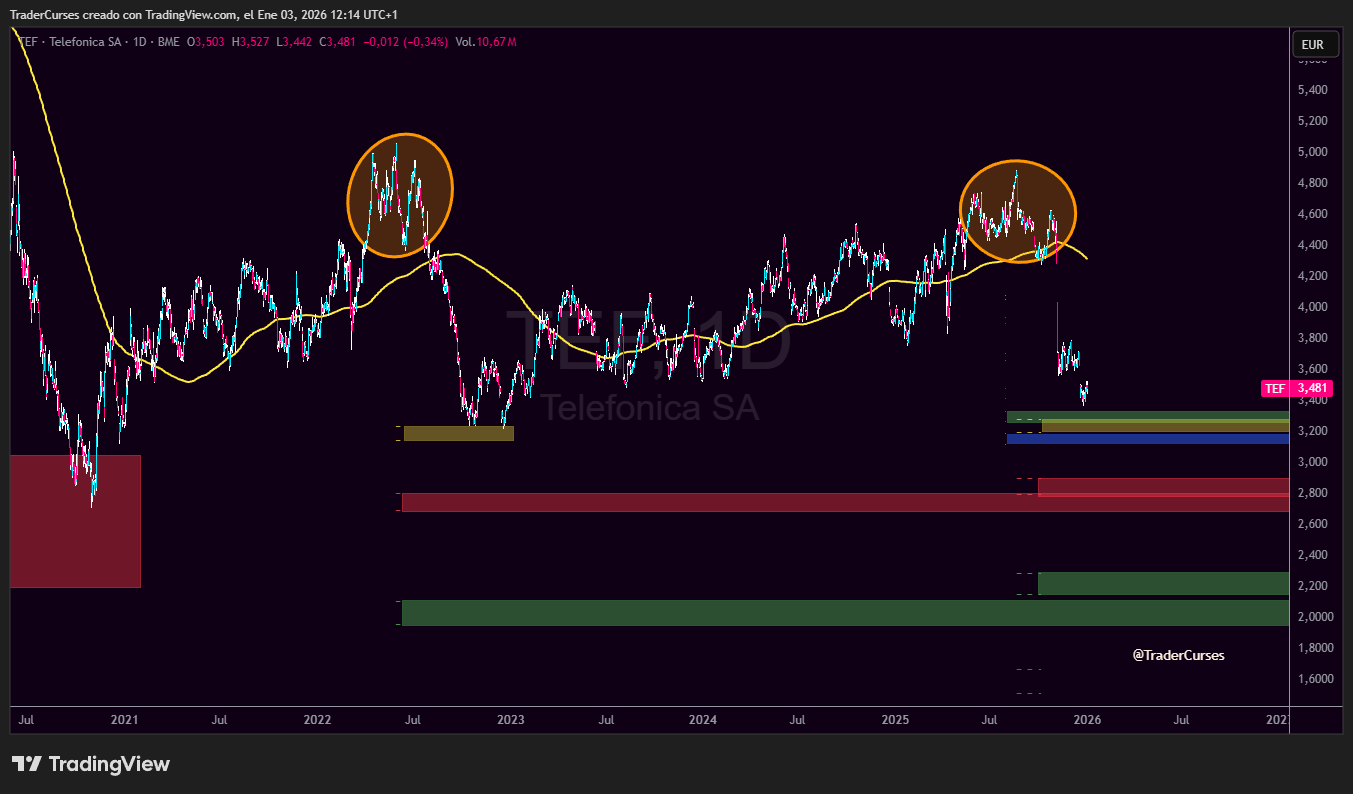Click the 2023 label on time axis

click(x=510, y=719)
